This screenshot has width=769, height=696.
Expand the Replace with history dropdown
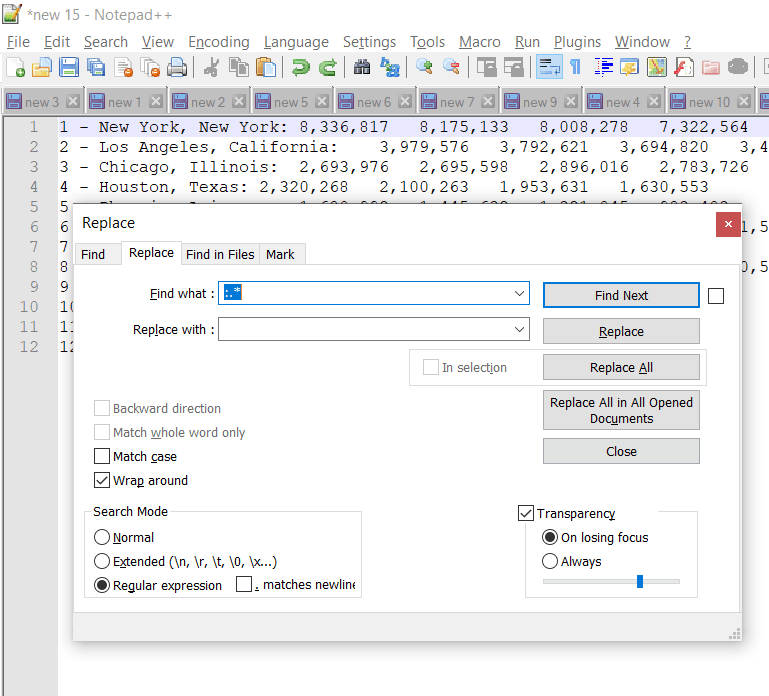[x=519, y=329]
